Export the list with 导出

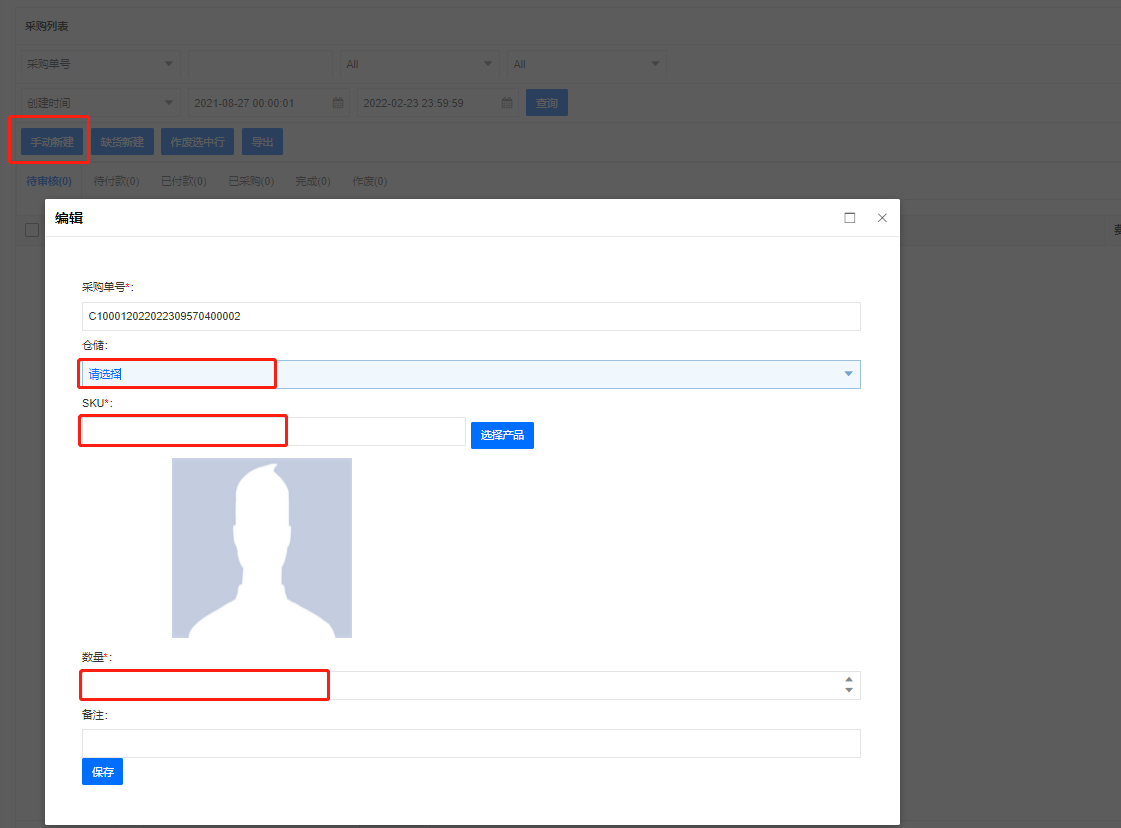(262, 142)
